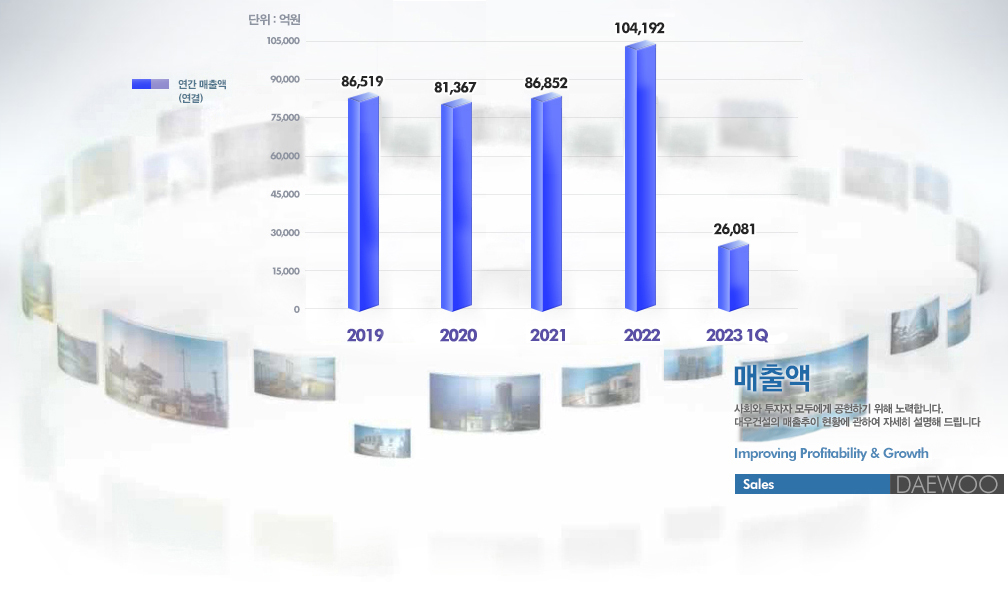Click the value label 104,192
This screenshot has height=593, width=1008.
(639, 28)
